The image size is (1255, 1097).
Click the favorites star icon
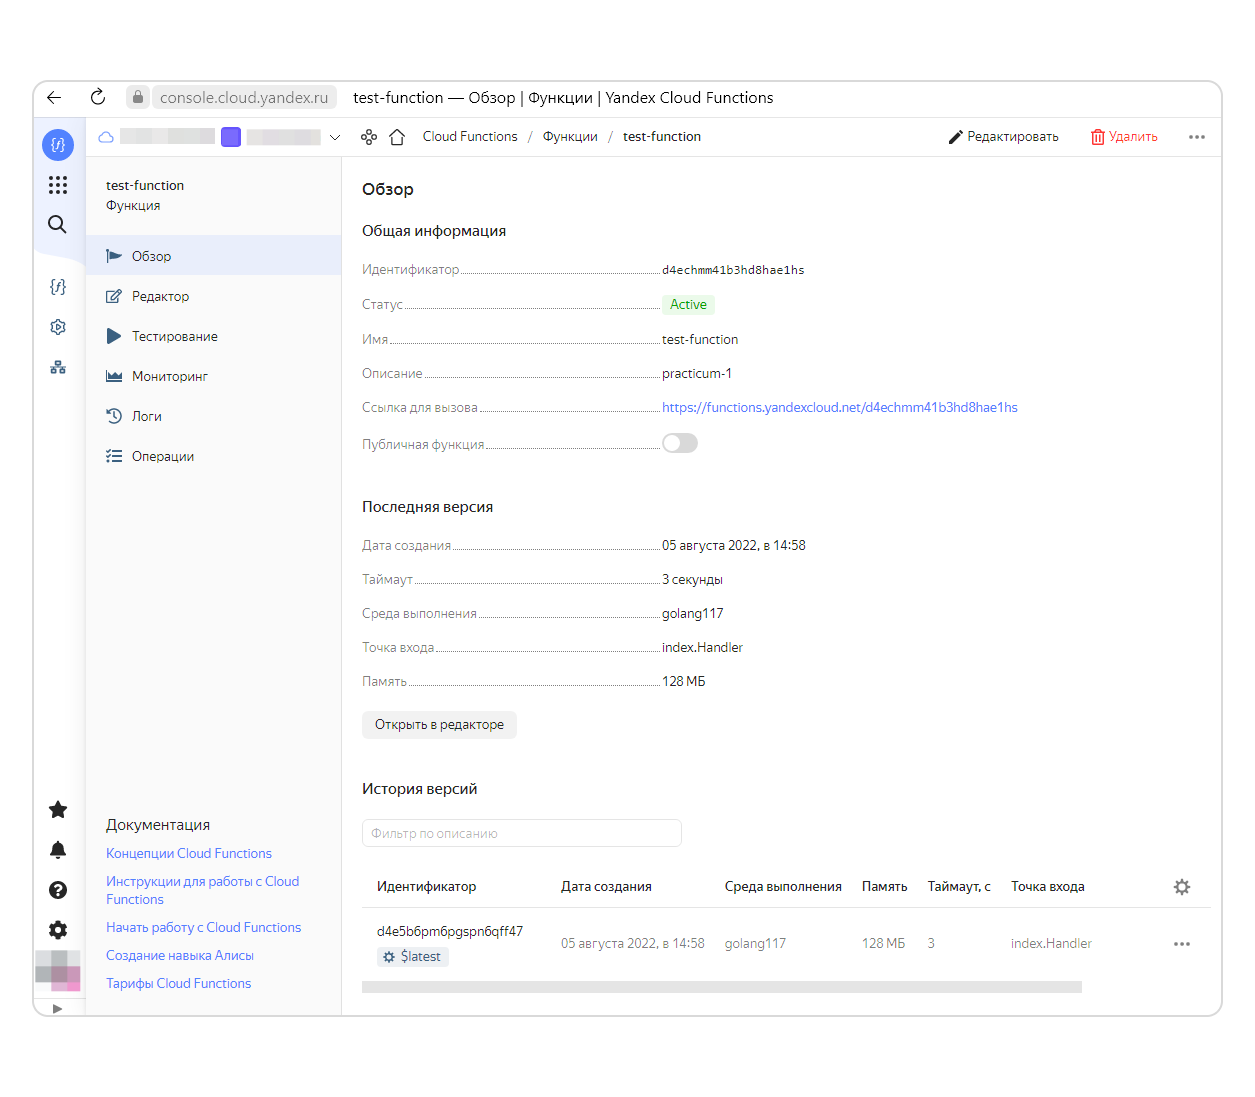58,810
